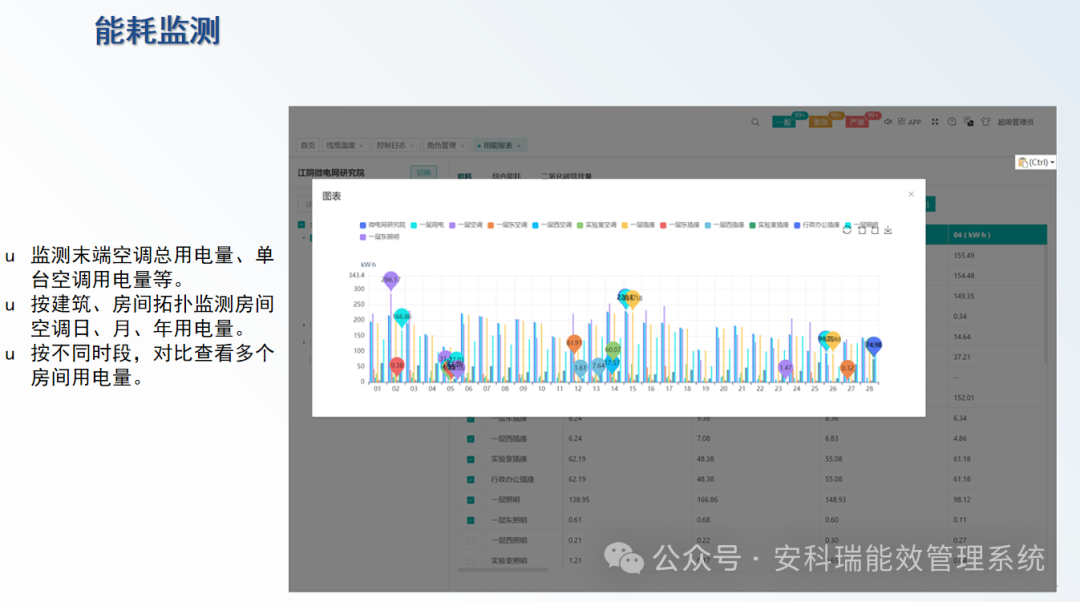Click the 切换 button beside 江阴微电网研究院
Screen dimensions: 1080x602
pyautogui.click(x=424, y=172)
